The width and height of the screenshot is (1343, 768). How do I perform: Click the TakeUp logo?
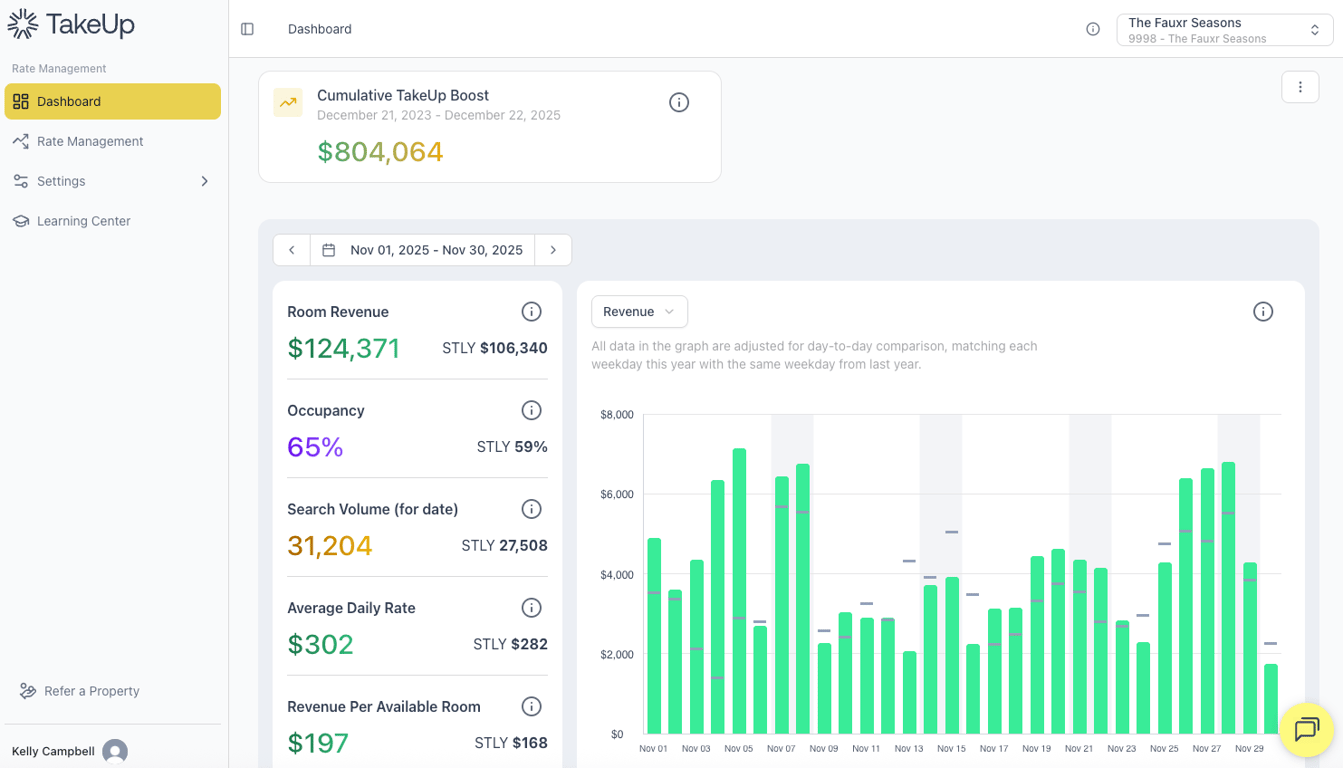pos(70,23)
